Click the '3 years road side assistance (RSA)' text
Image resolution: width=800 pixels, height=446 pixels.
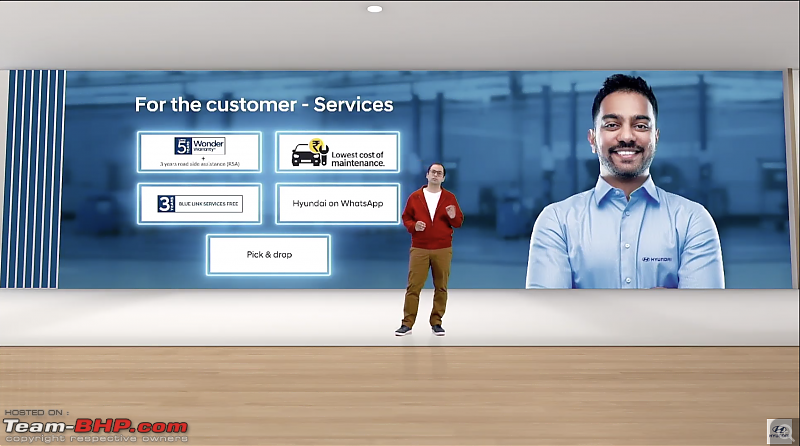[199, 164]
